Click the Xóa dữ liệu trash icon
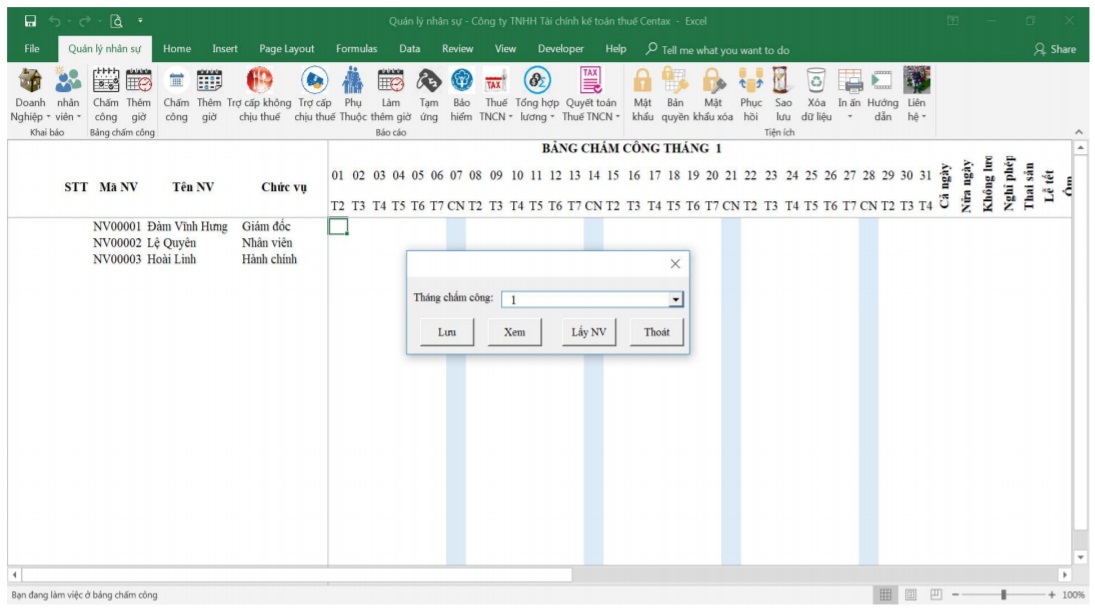The width and height of the screenshot is (1095, 612). [x=816, y=81]
